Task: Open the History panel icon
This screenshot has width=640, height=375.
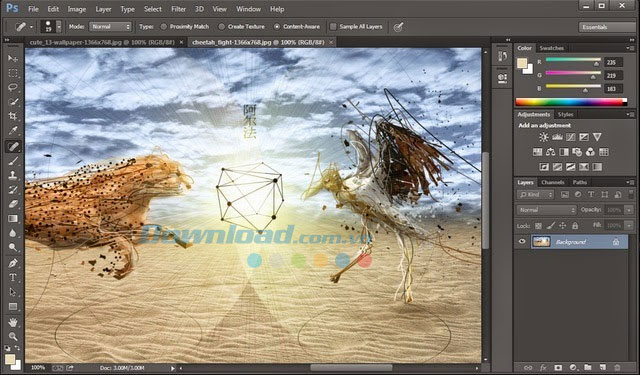Action: [502, 56]
